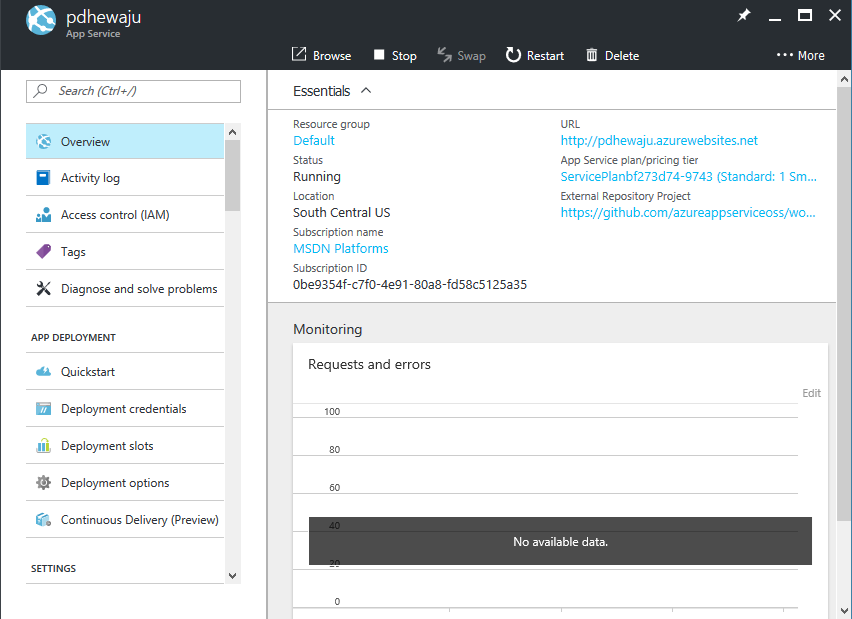Click the Monitoring section heading
Viewport: 852px width, 619px height.
pyautogui.click(x=327, y=329)
